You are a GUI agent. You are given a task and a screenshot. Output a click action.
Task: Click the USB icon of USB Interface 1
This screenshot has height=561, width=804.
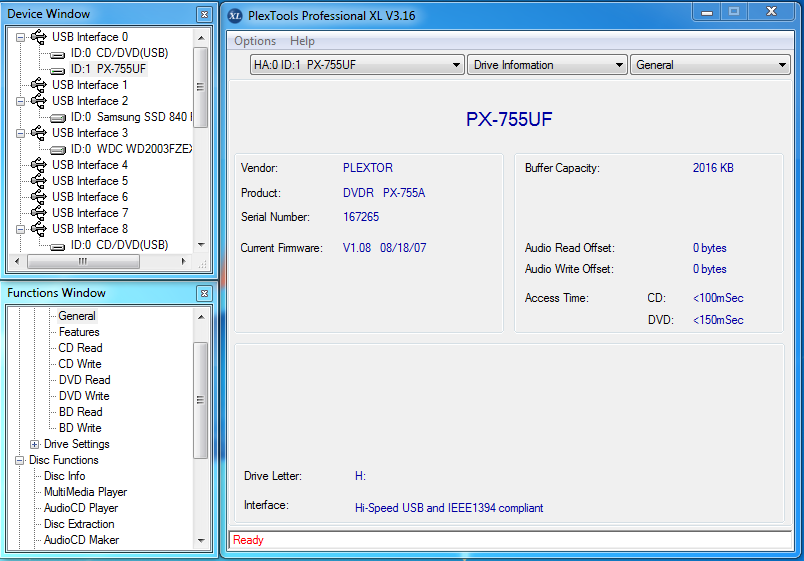pos(38,85)
